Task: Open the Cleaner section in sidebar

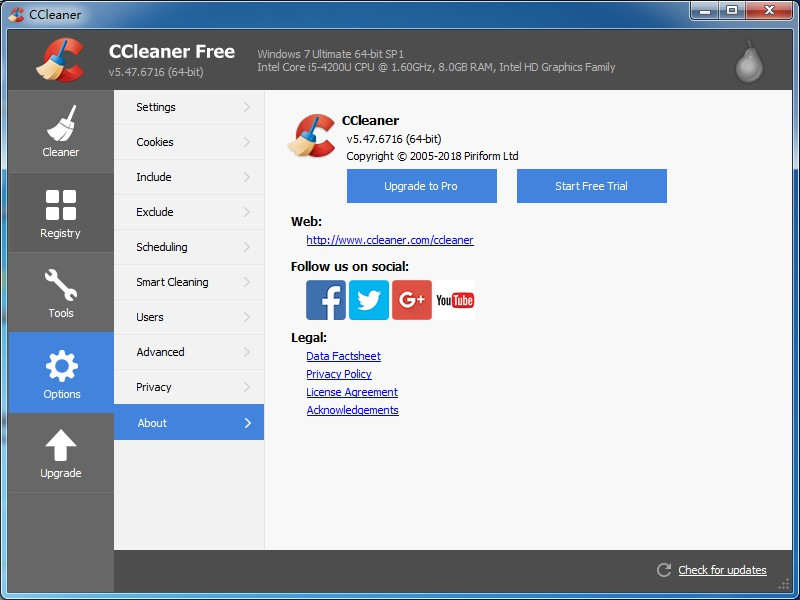Action: click(x=61, y=132)
